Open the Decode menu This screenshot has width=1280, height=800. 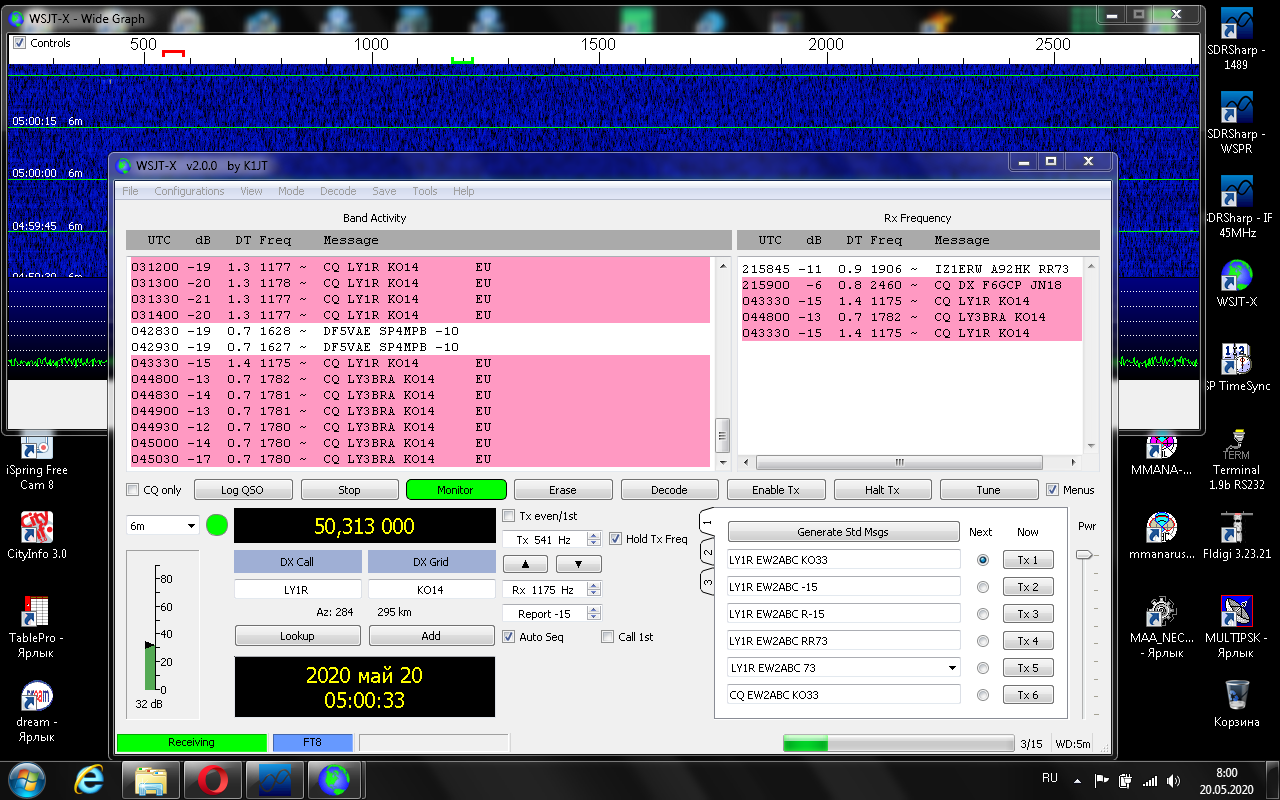click(338, 191)
